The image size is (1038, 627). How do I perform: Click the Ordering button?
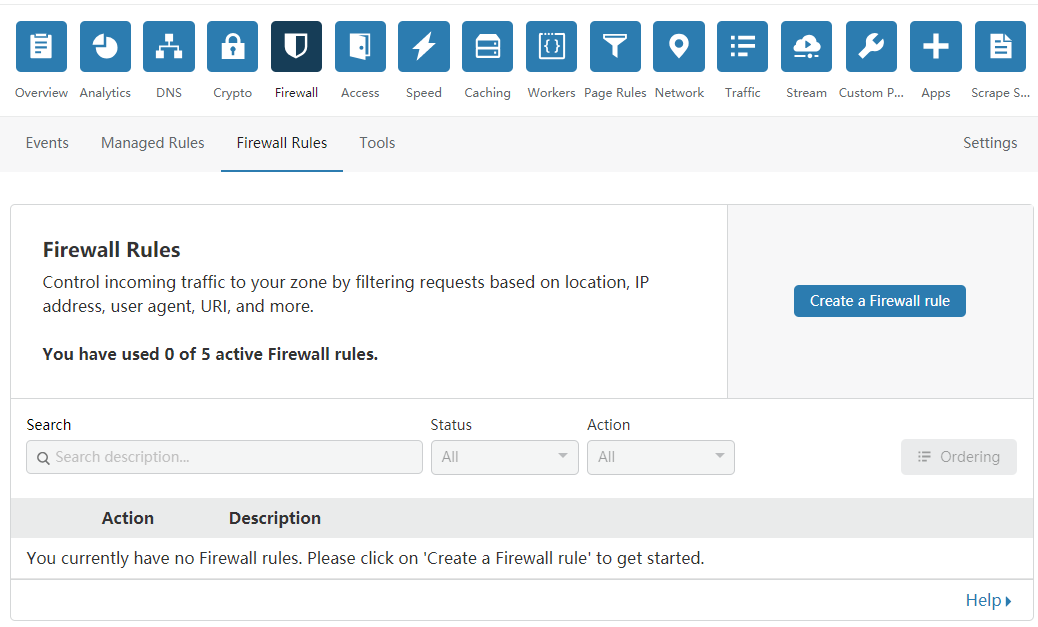pos(959,457)
